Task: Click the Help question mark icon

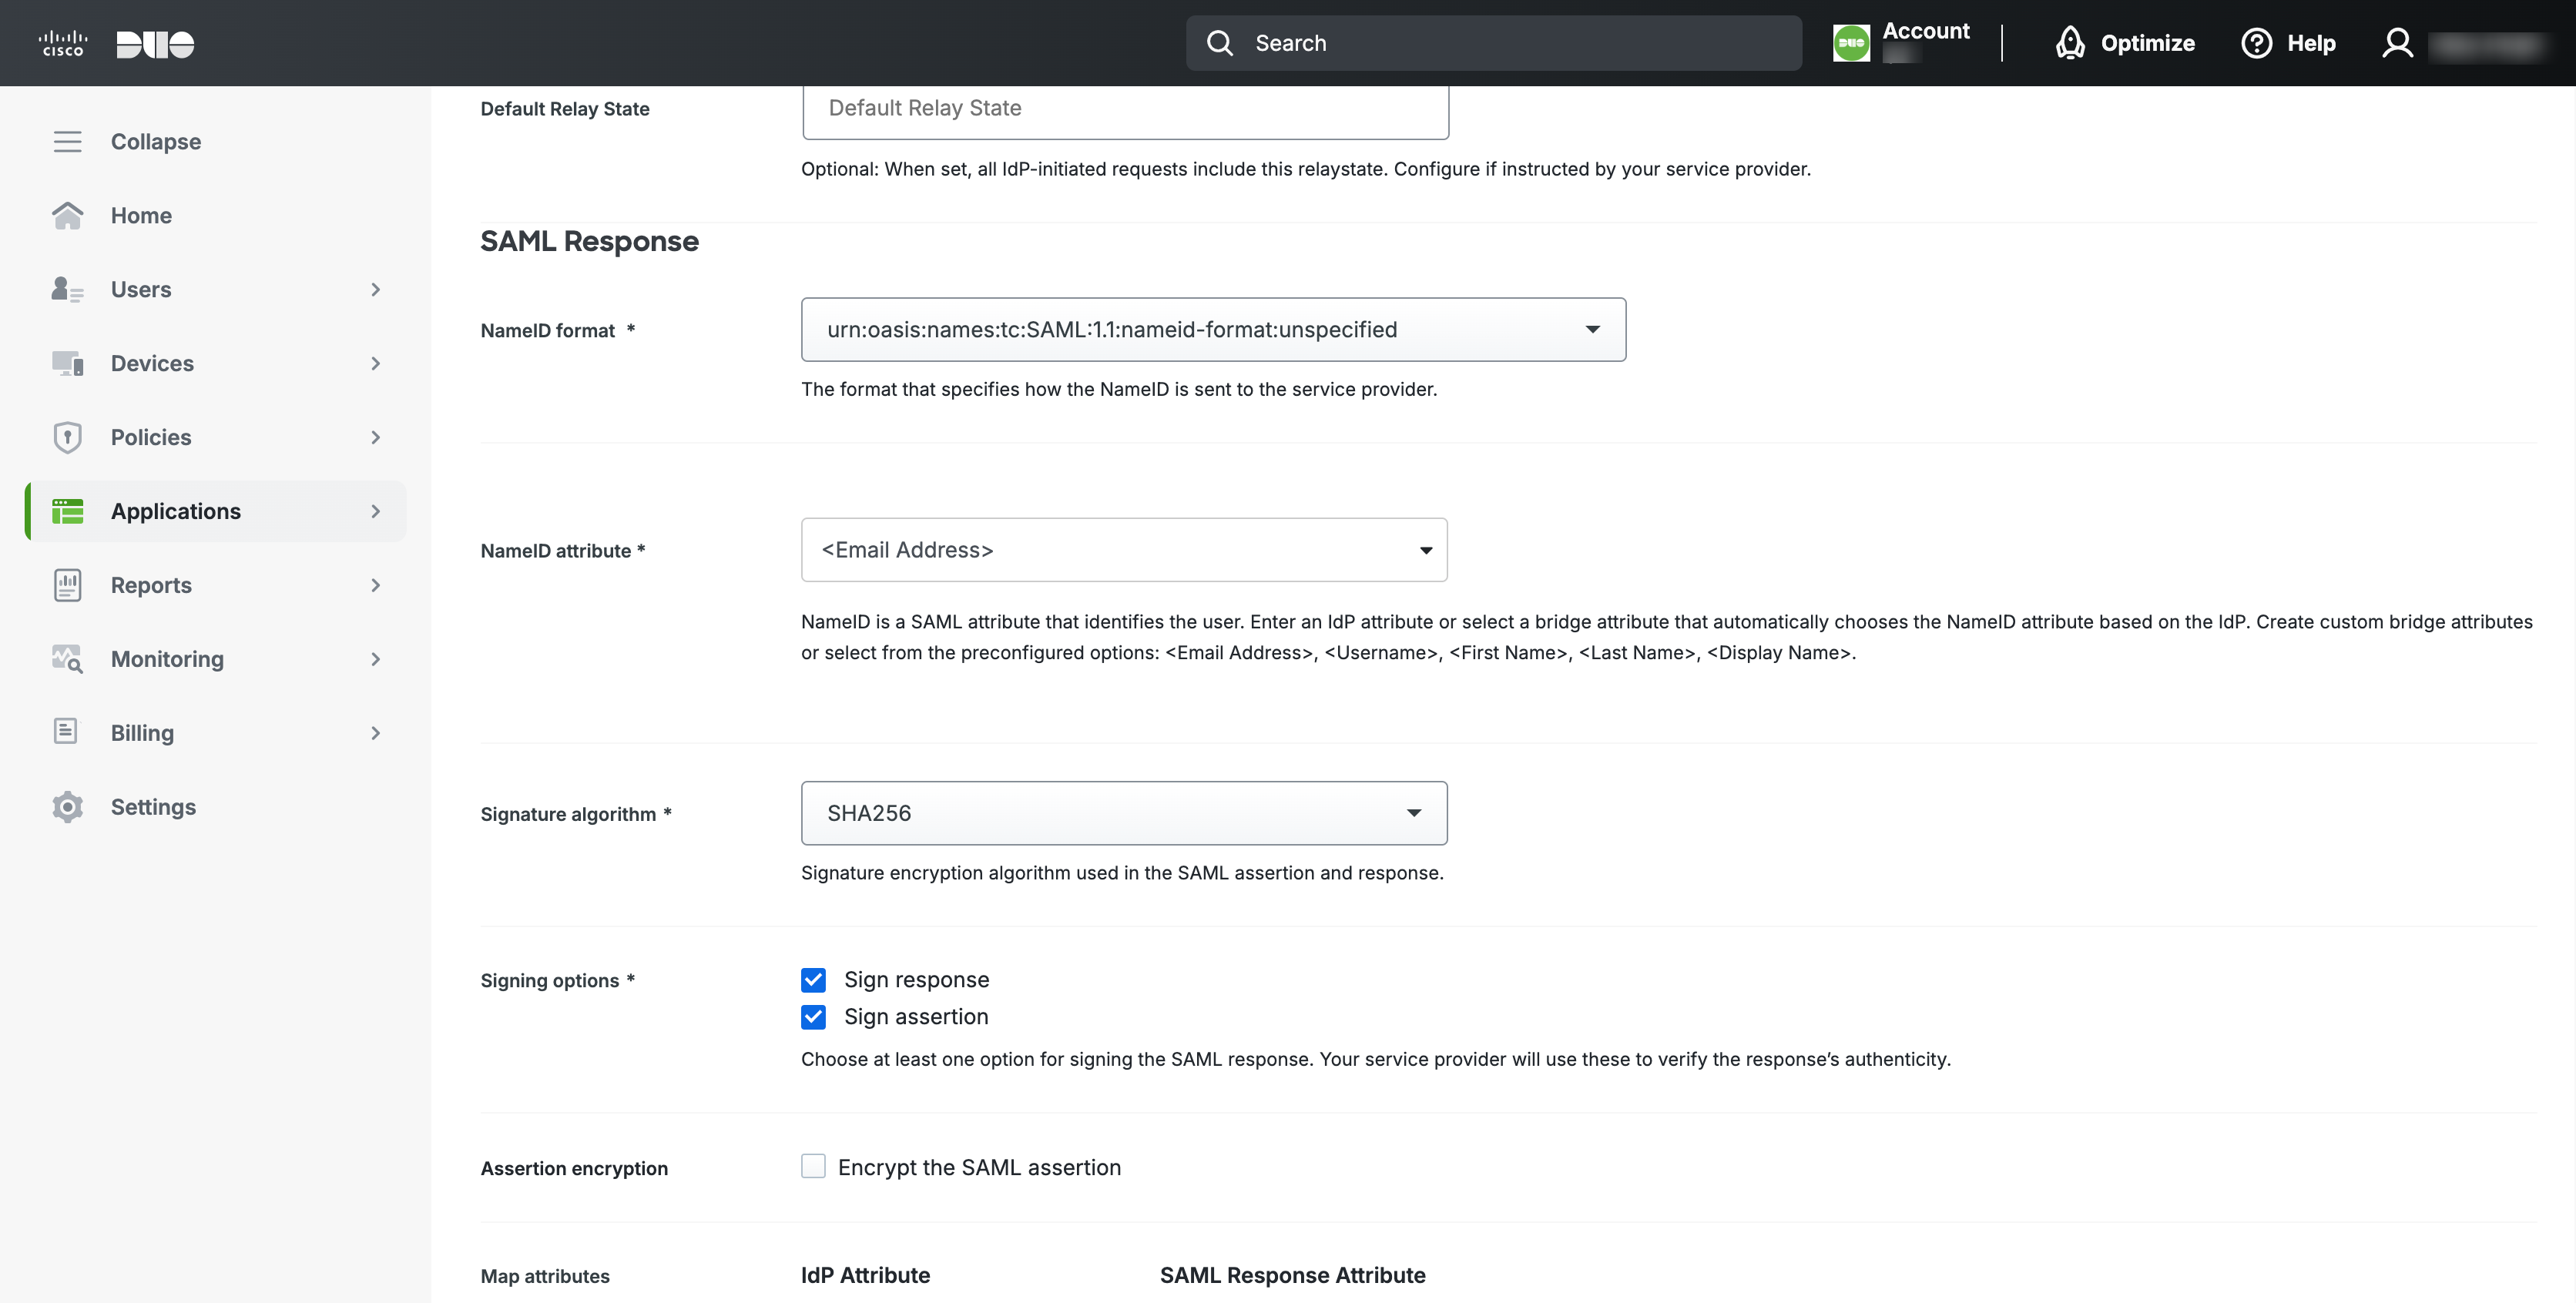Action: (2256, 43)
